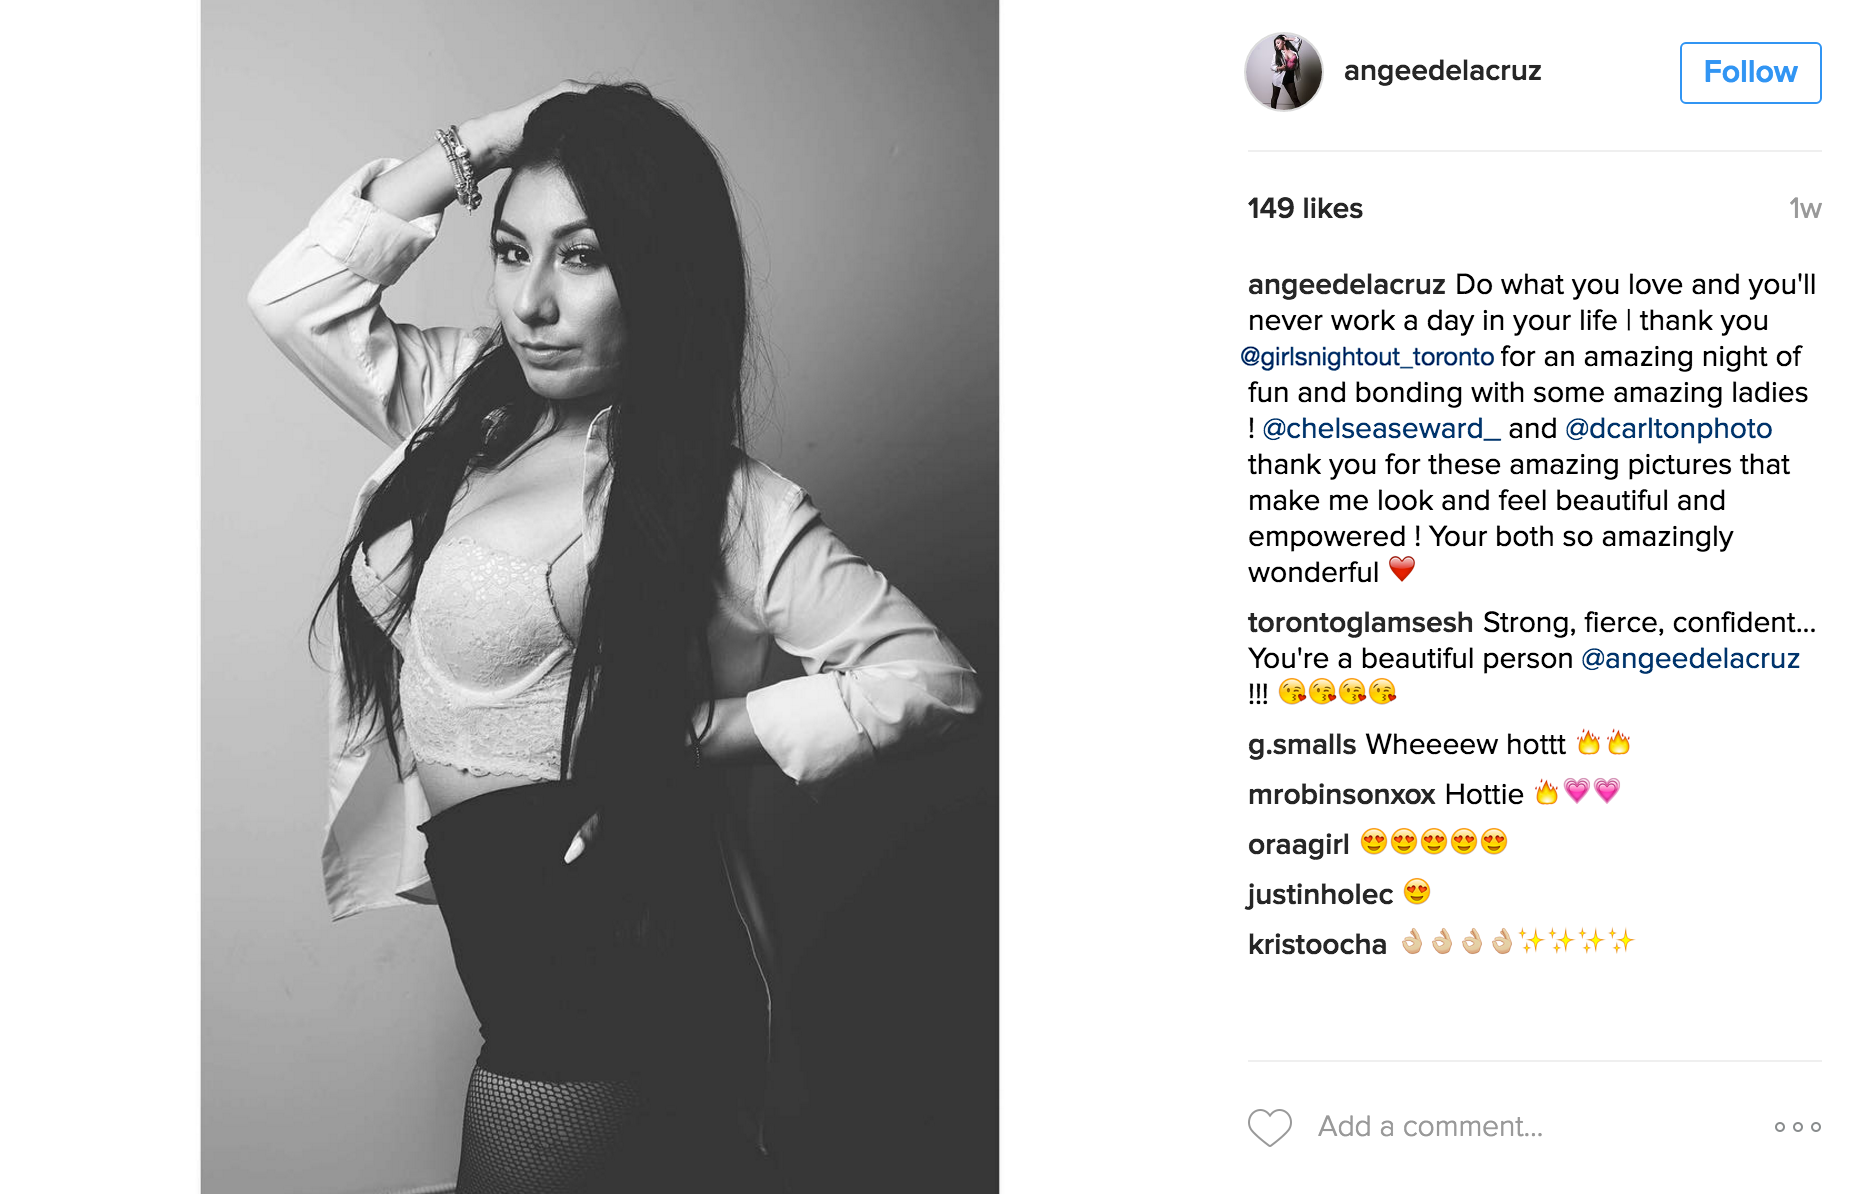Open angeedelacruz profile picture avatar
The height and width of the screenshot is (1194, 1864).
click(1284, 71)
